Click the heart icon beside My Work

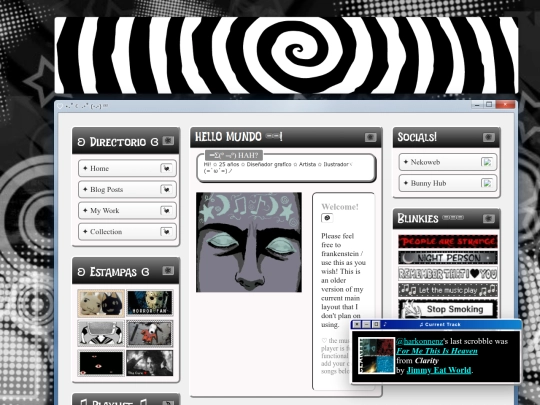coord(166,210)
